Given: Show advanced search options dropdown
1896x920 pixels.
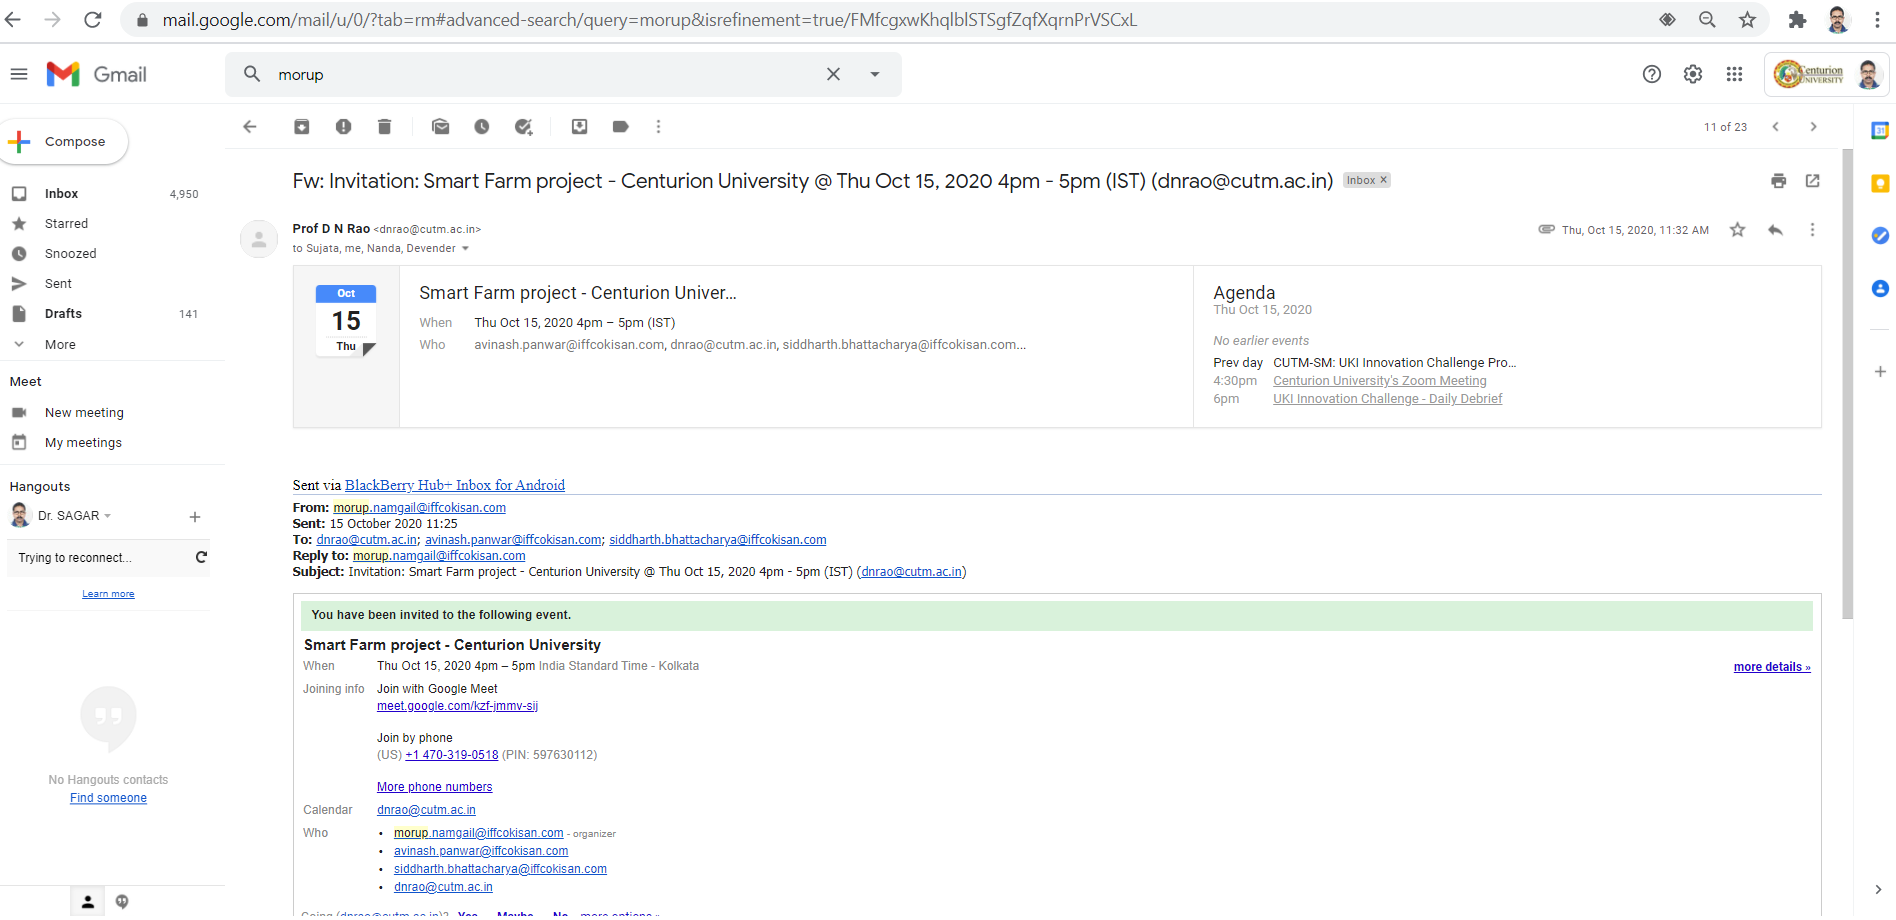Looking at the screenshot, I should pyautogui.click(x=875, y=74).
